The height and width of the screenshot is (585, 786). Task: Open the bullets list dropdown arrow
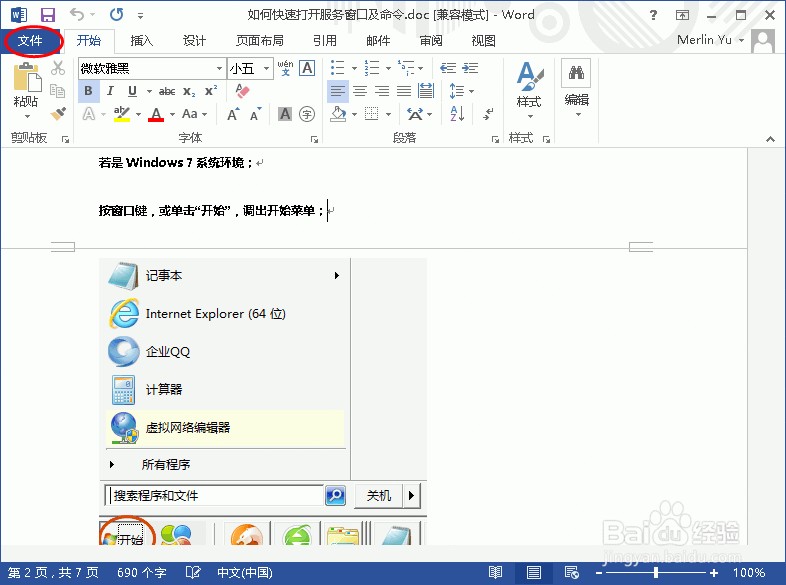click(x=354, y=68)
